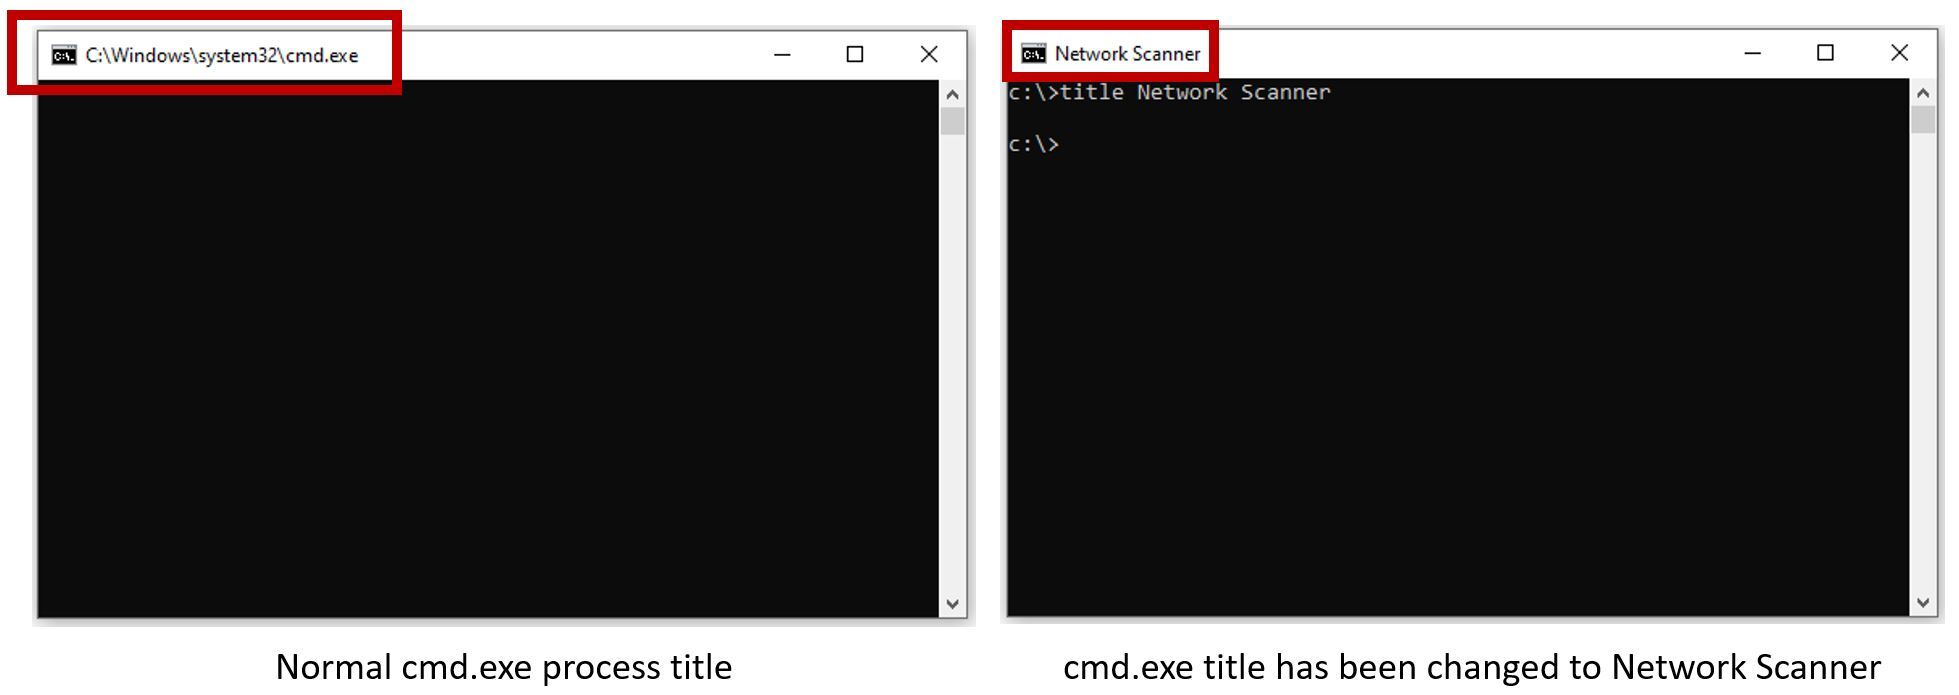
Task: Close the C:\Windows\system32\cmd.exe window
Action: coord(929,54)
